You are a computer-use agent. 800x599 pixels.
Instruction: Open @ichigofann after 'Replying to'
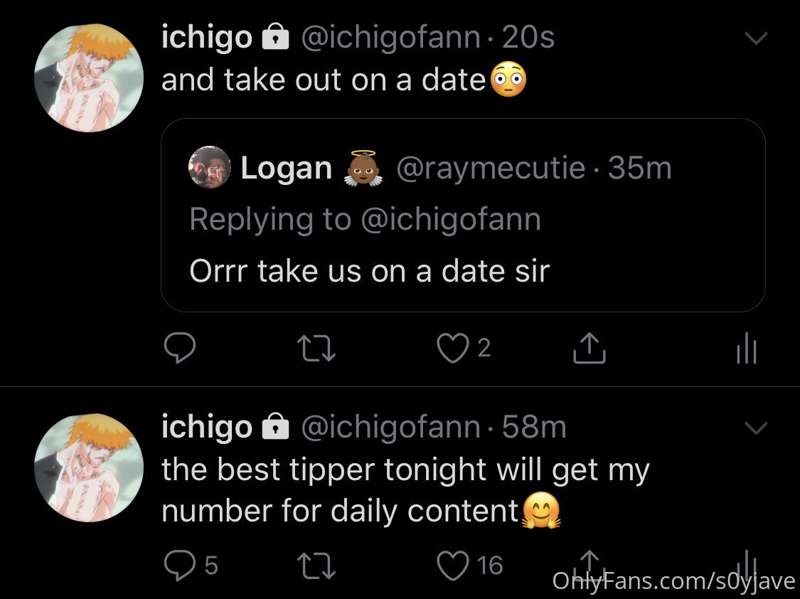[x=451, y=219]
